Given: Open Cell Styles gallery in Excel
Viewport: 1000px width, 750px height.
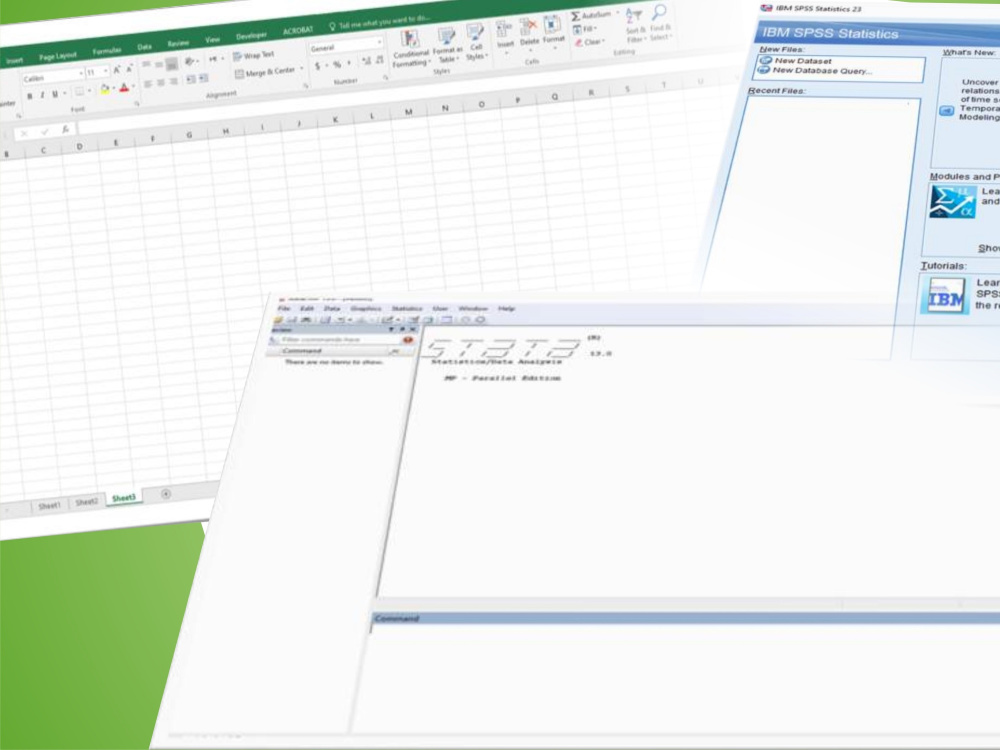Looking at the screenshot, I should pos(476,41).
